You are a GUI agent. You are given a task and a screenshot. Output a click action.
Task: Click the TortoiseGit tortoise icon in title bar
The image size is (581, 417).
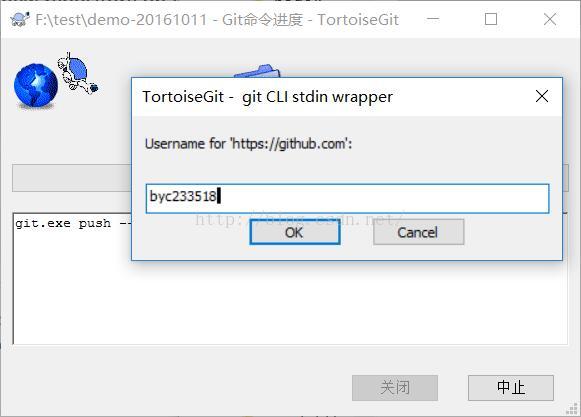pyautogui.click(x=20, y=19)
